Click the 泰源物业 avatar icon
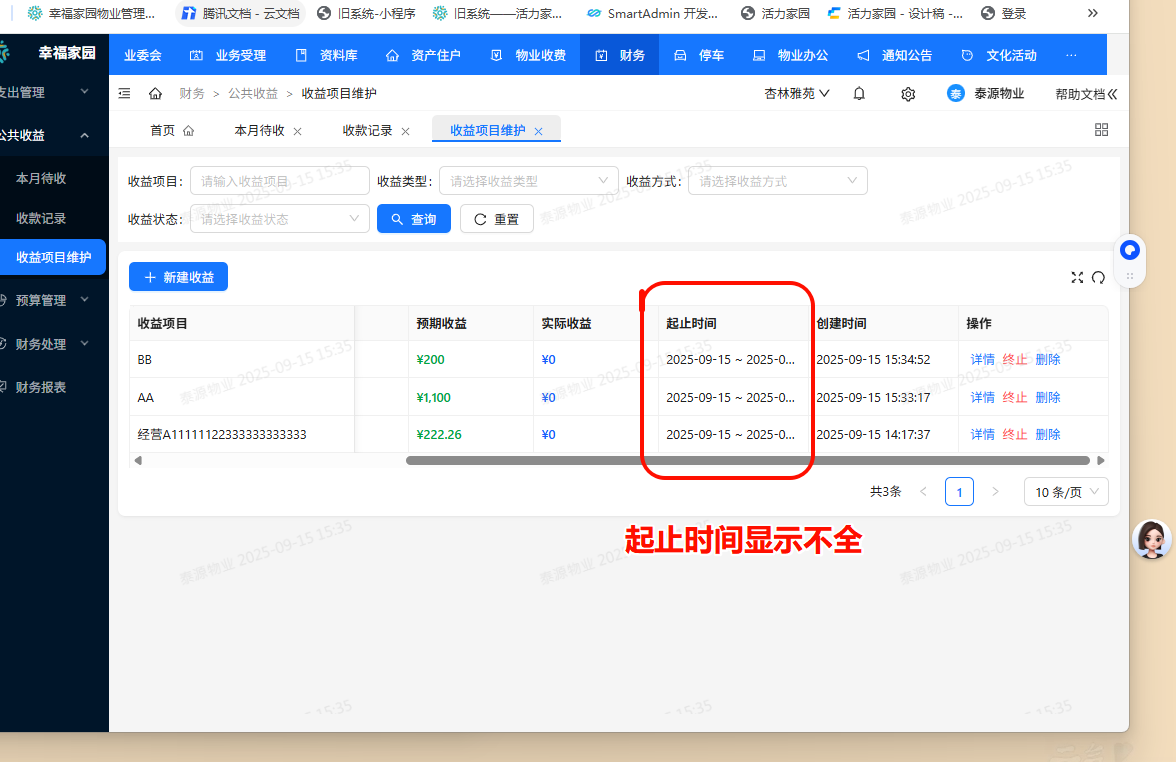 tap(957, 92)
